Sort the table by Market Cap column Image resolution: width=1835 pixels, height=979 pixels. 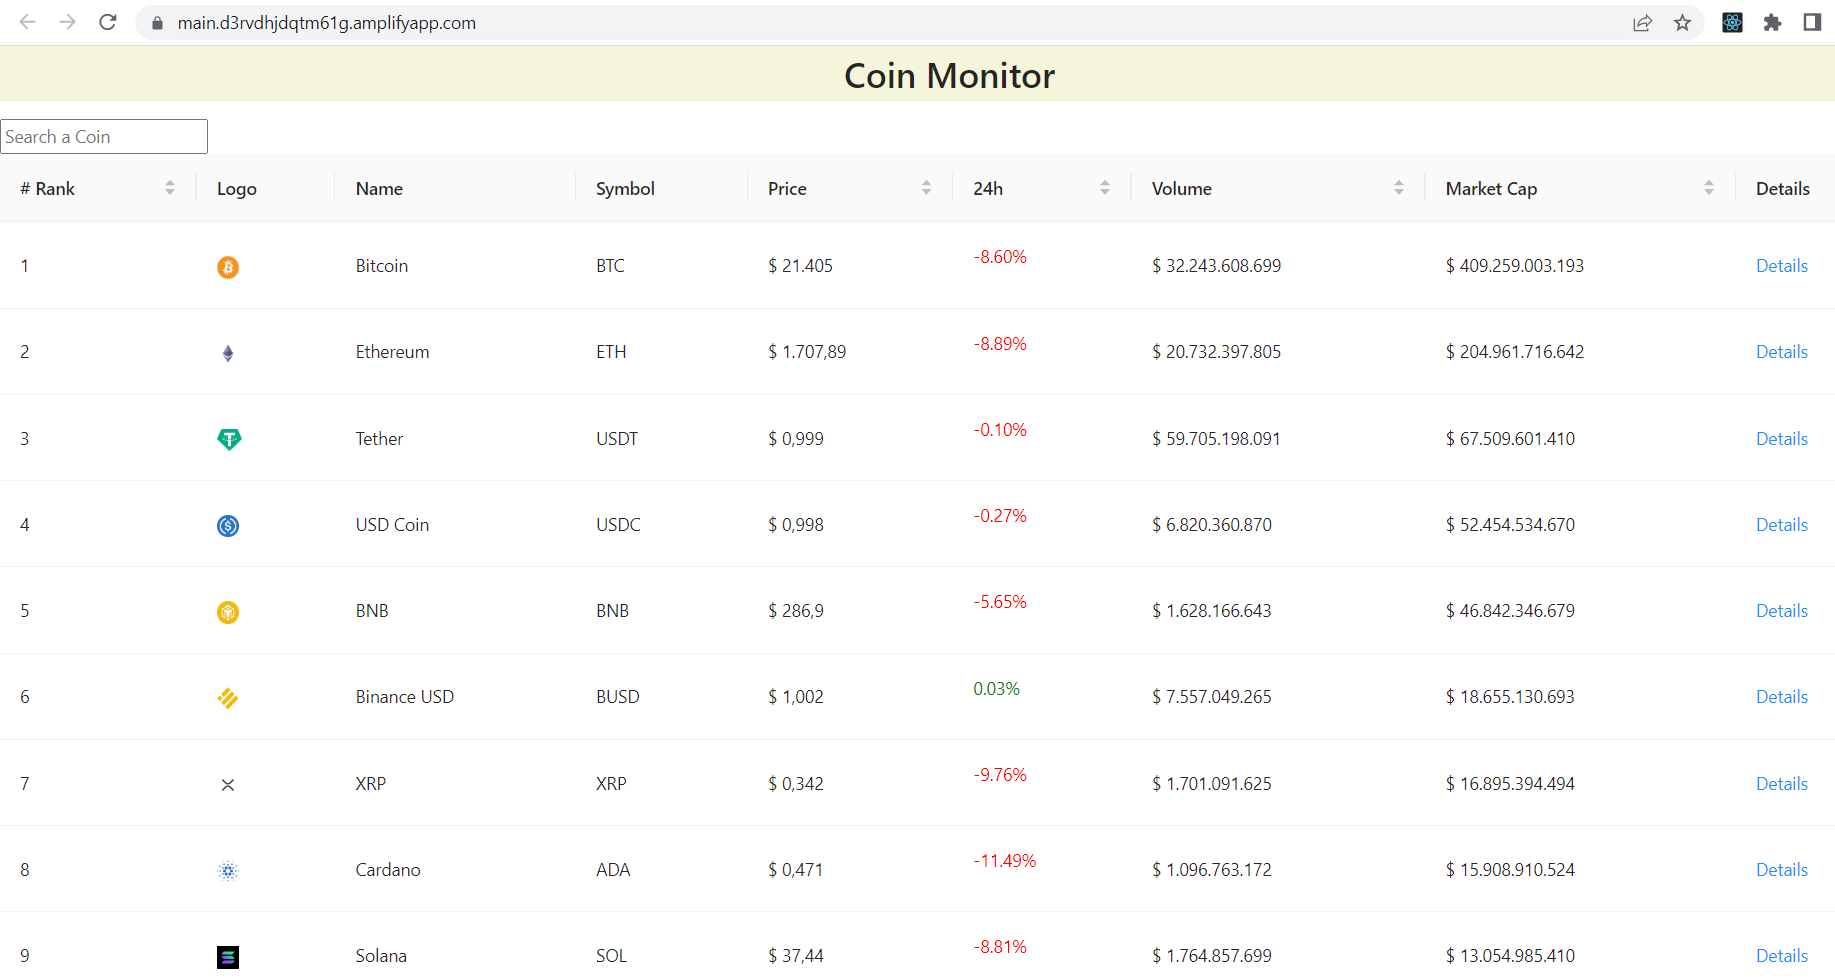[x=1709, y=187]
